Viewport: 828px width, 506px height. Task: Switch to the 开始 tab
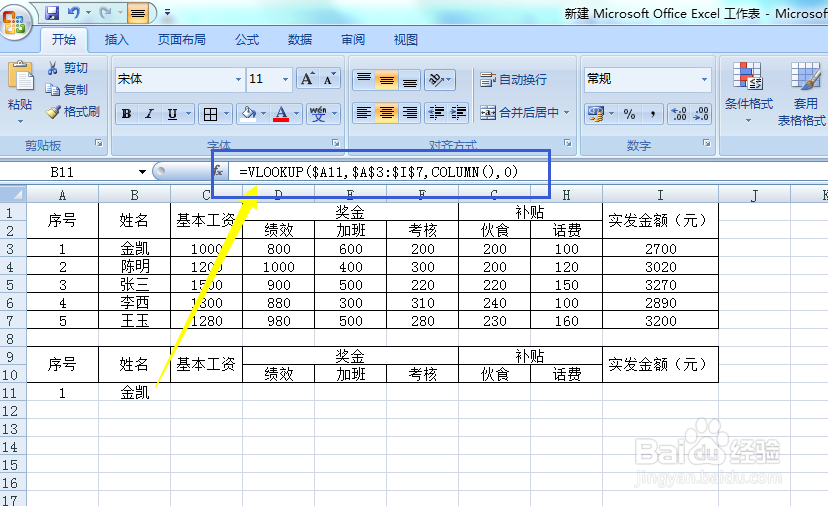tap(64, 40)
